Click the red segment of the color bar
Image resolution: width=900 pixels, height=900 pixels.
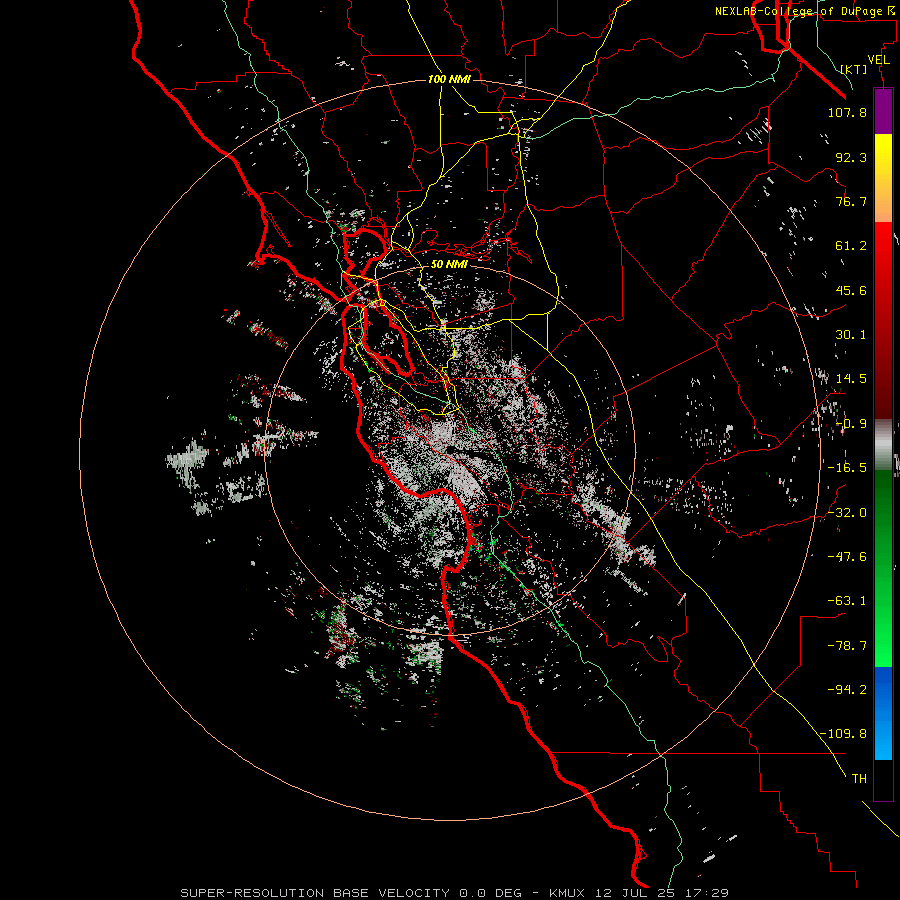[x=883, y=321]
